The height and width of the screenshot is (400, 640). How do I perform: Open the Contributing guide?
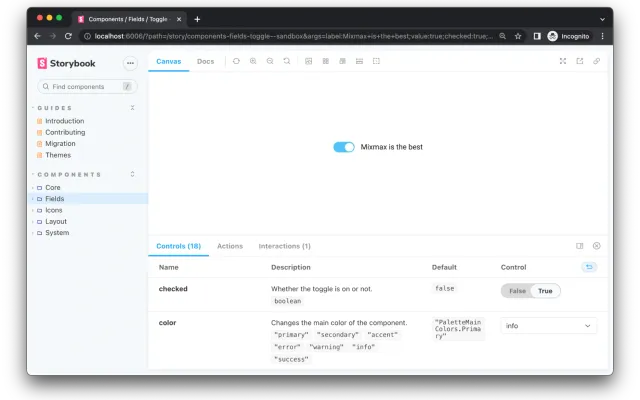(x=65, y=132)
